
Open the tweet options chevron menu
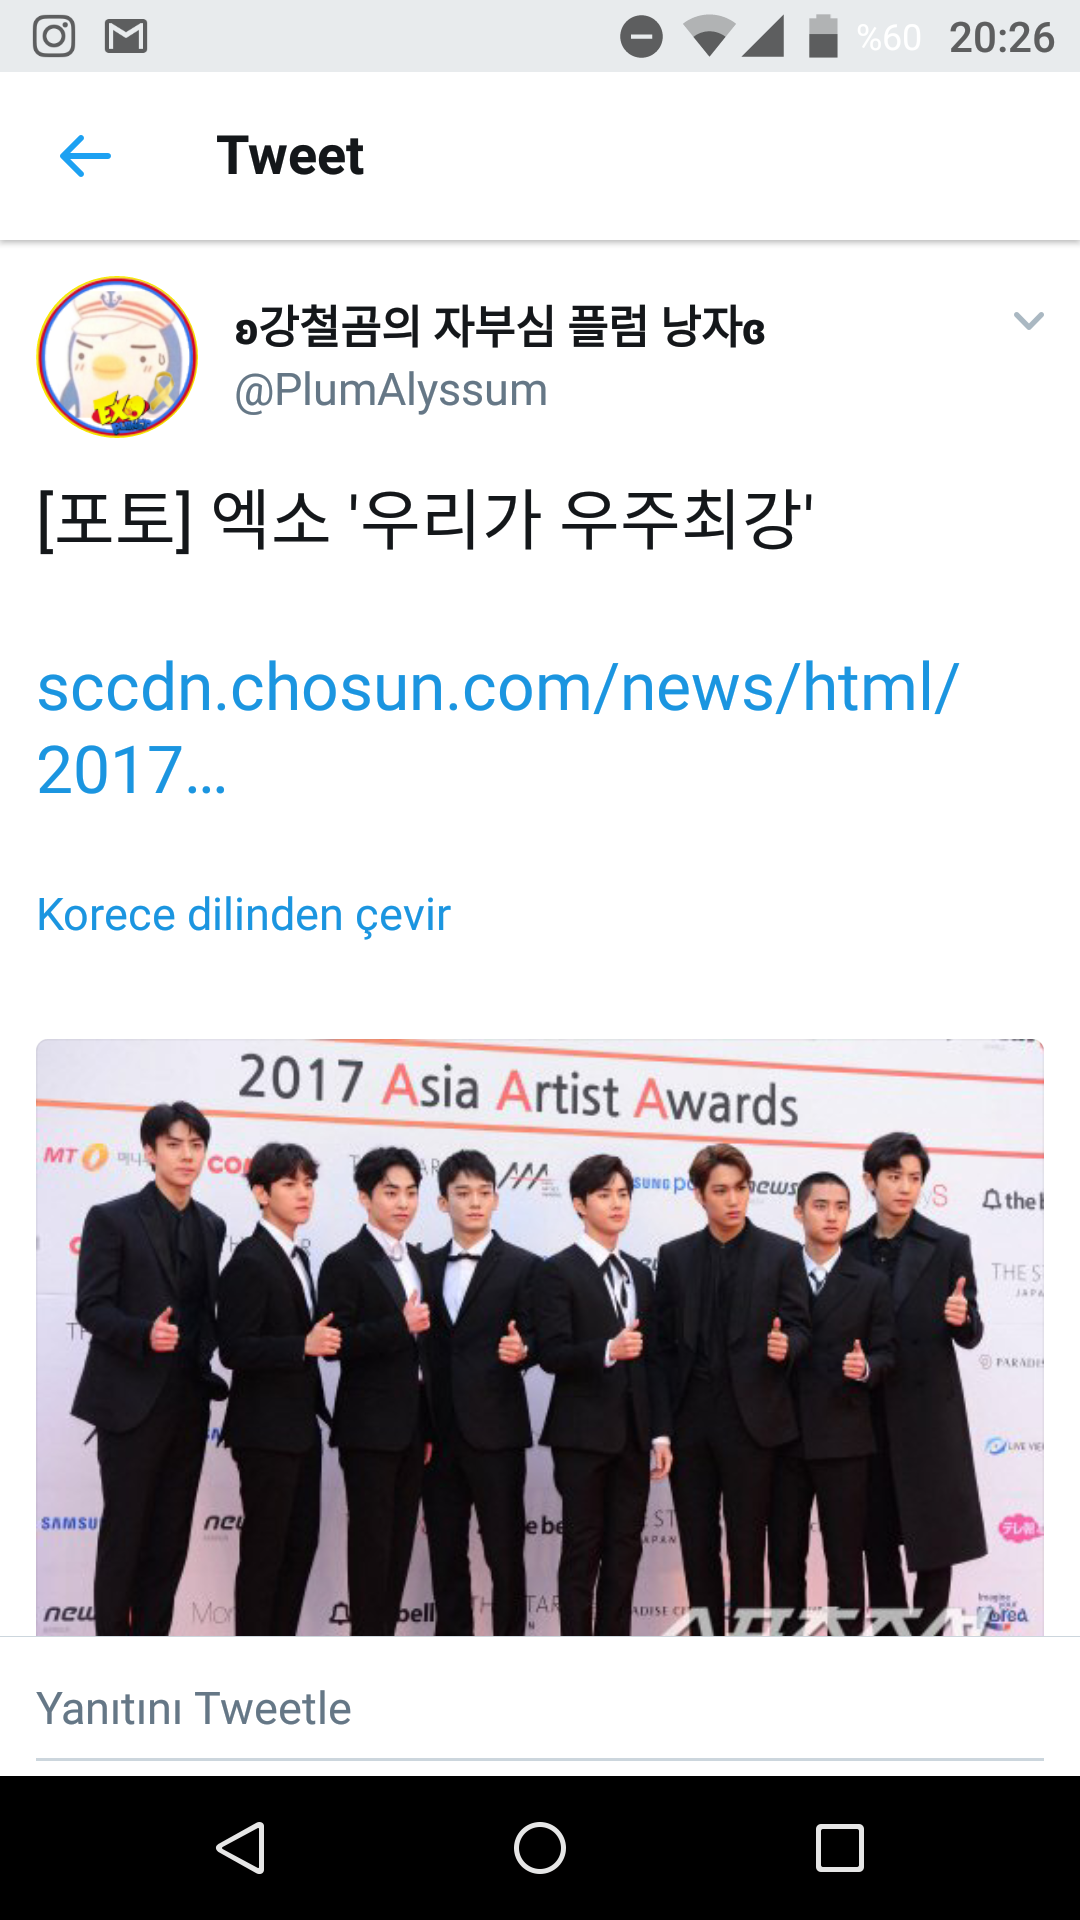coord(1028,321)
